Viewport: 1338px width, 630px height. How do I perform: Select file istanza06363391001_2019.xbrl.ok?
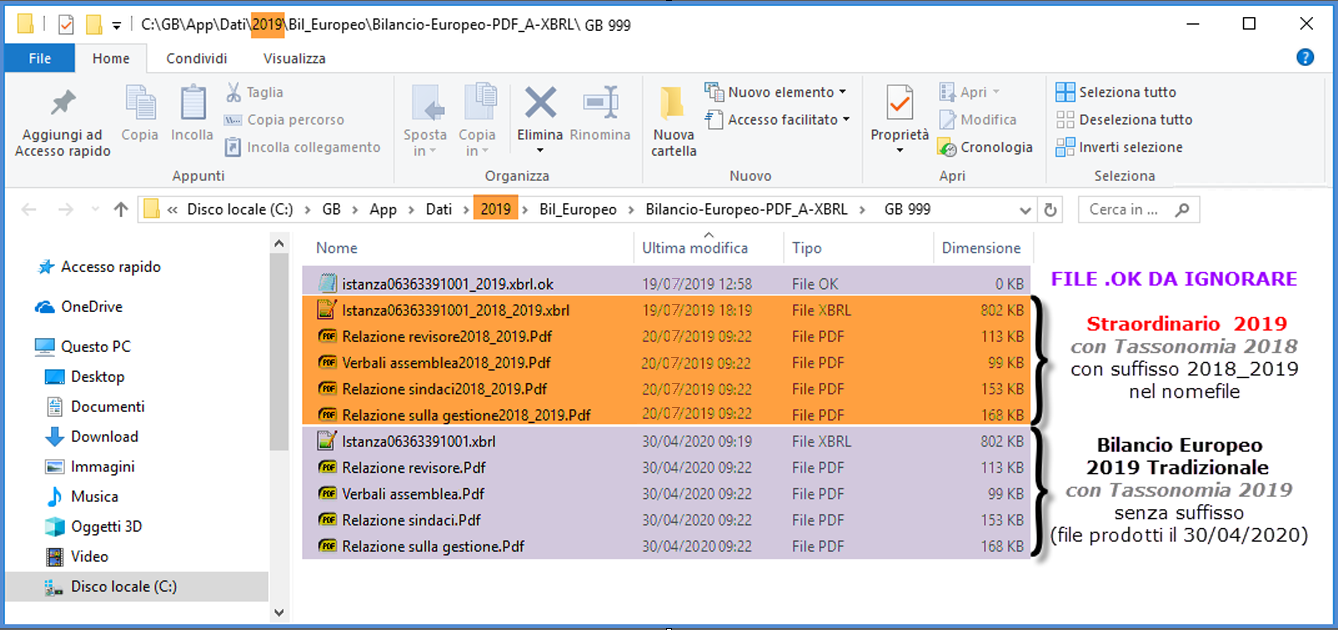pos(666,284)
